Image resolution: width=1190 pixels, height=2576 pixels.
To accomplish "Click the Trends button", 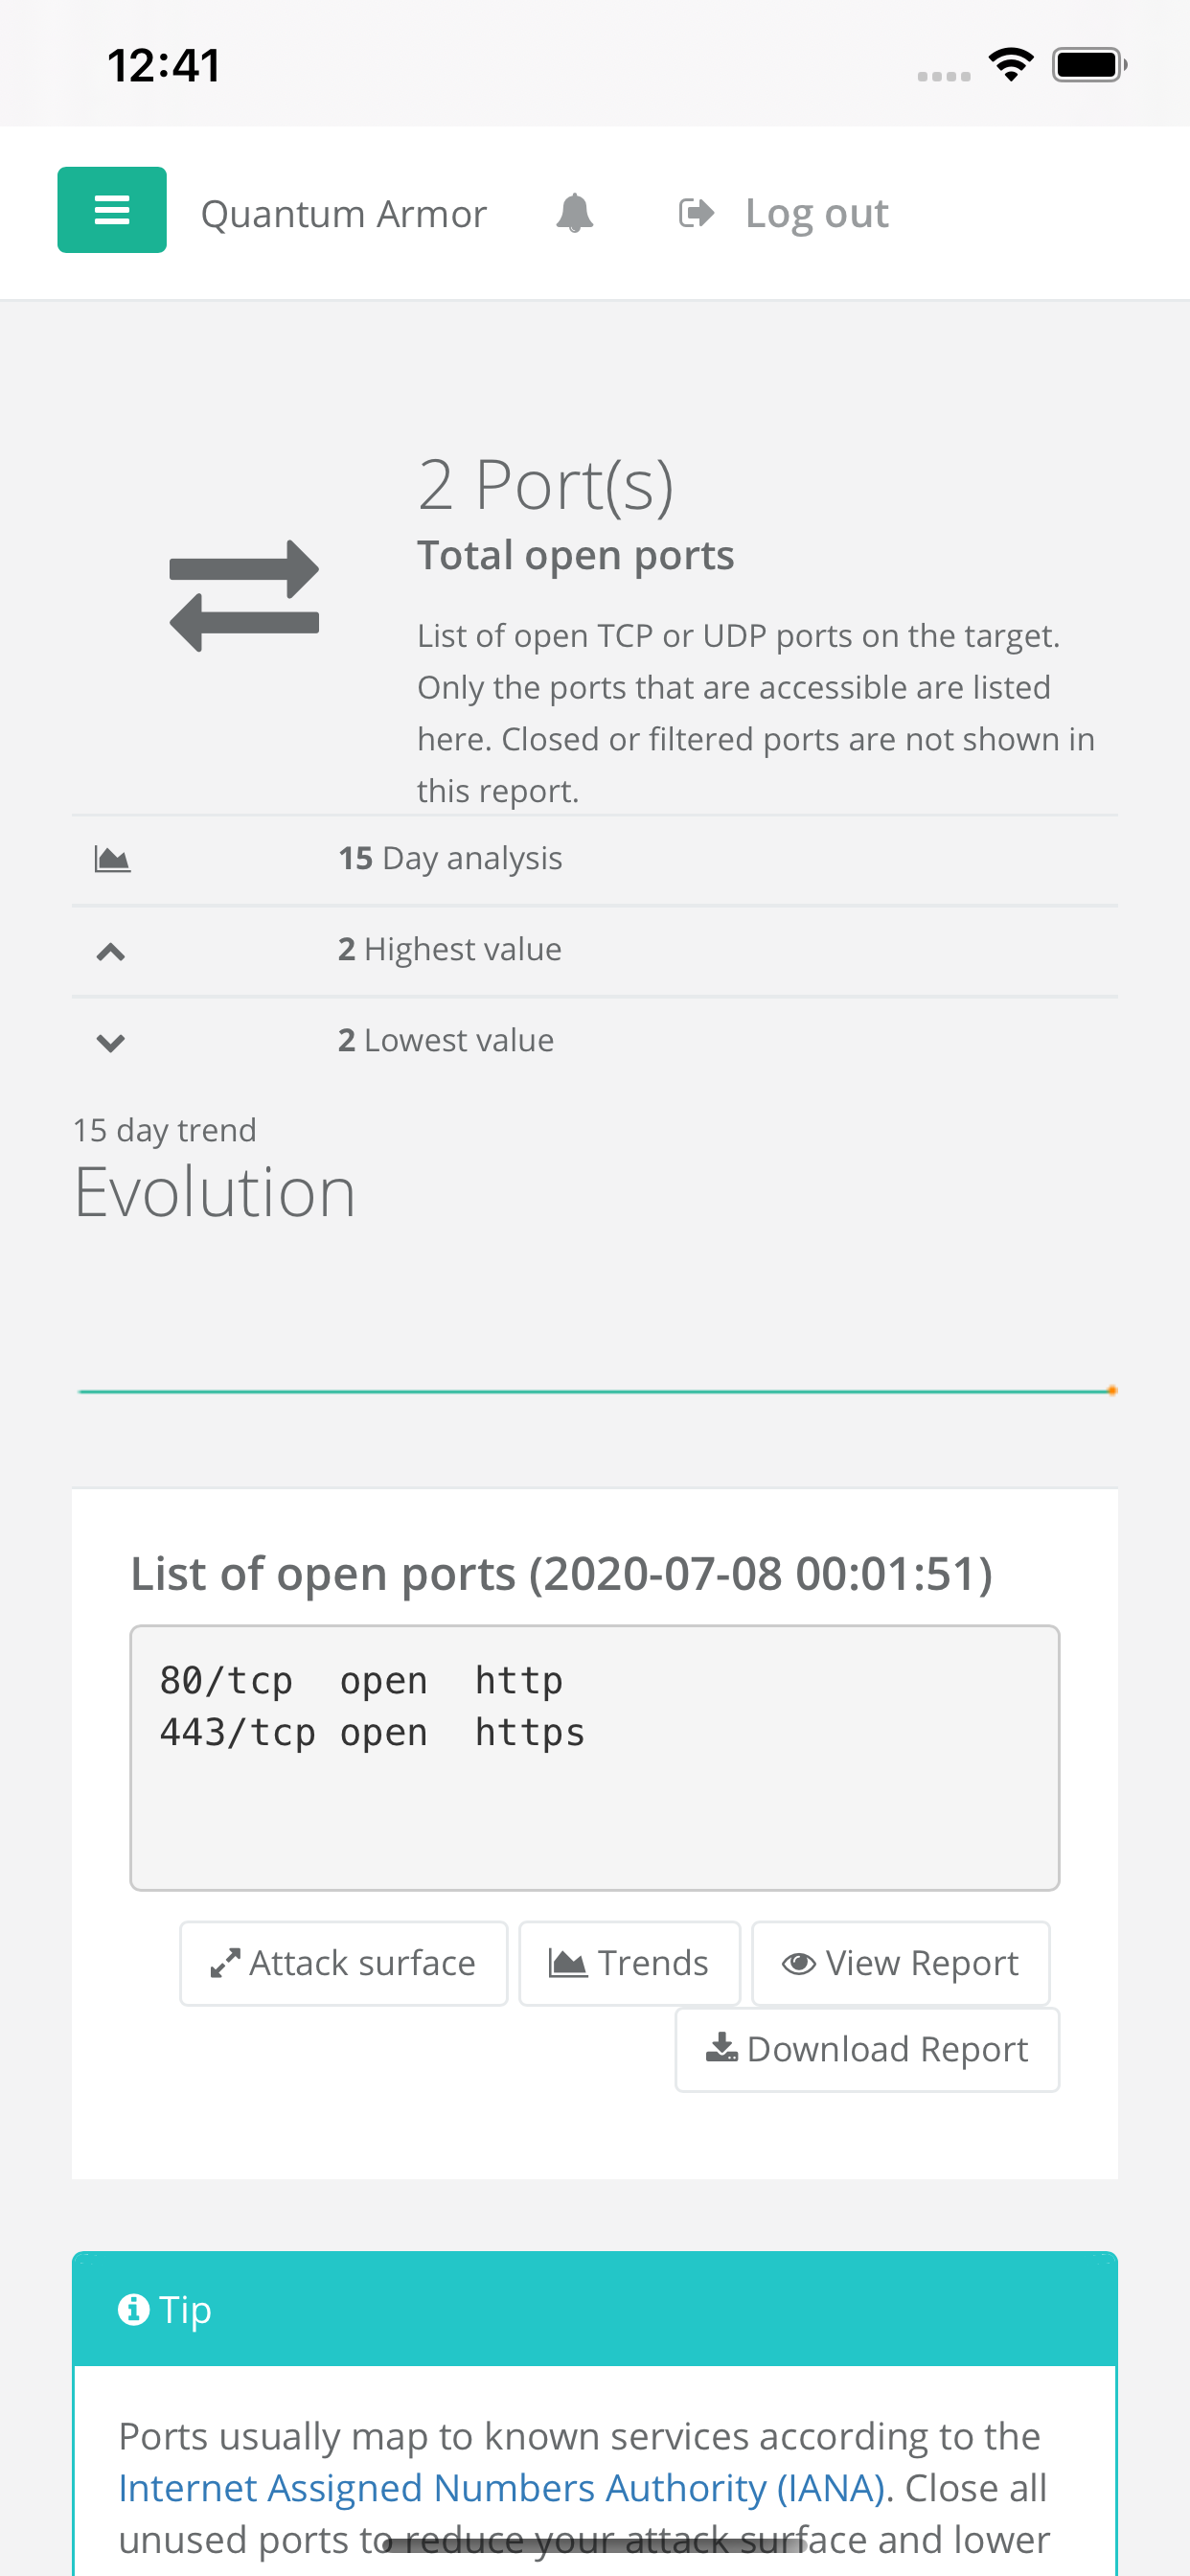I will pos(629,1962).
